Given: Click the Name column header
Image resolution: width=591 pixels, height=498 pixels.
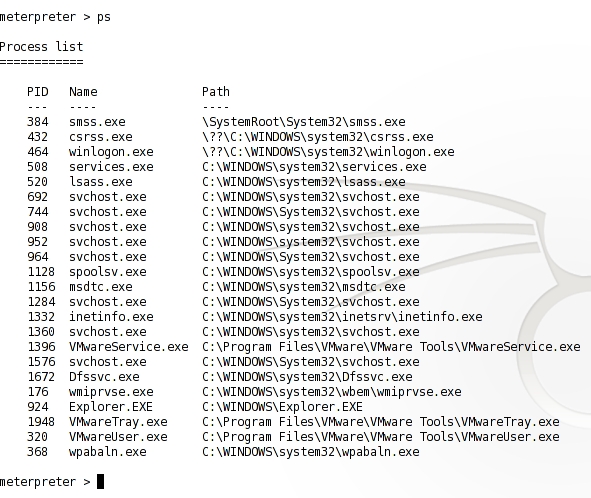Looking at the screenshot, I should [83, 92].
